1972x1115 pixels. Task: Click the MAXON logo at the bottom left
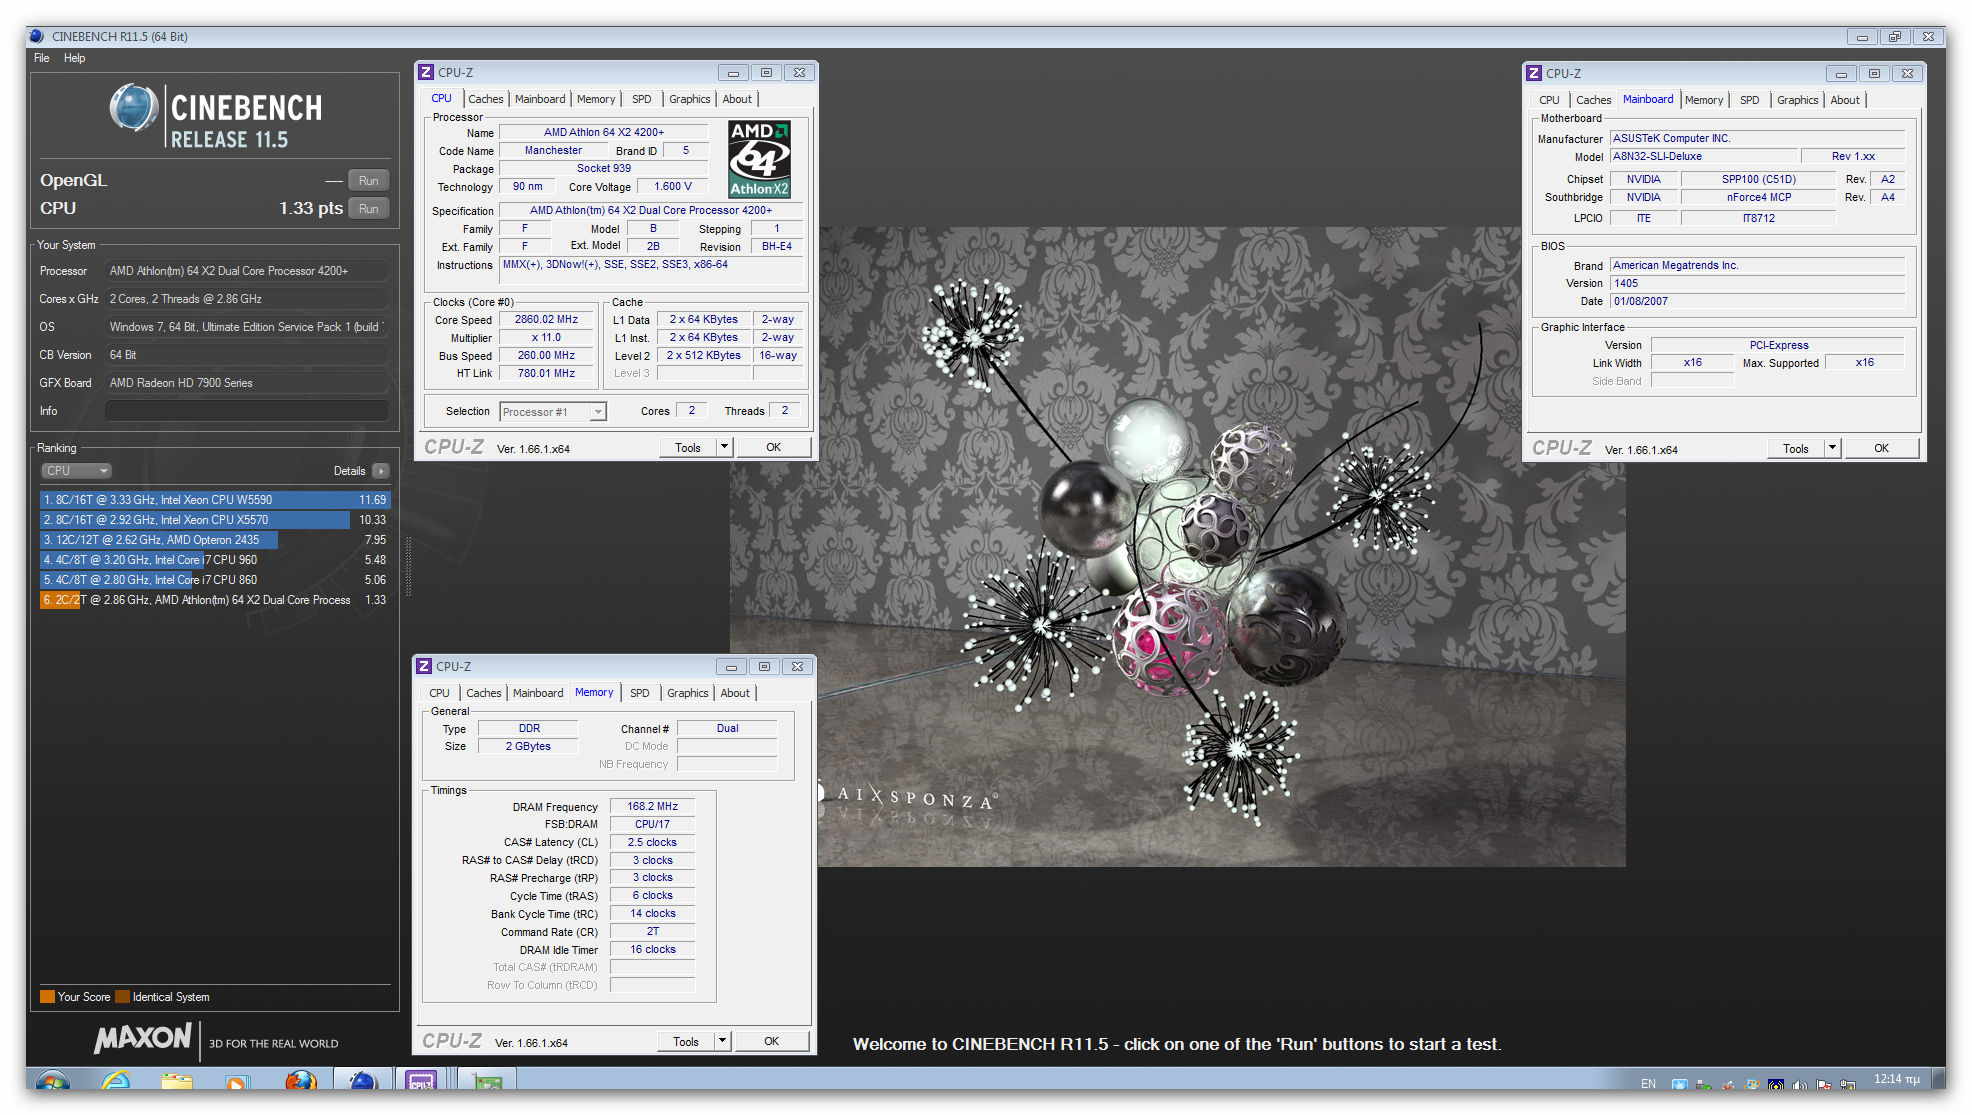pyautogui.click(x=143, y=1039)
